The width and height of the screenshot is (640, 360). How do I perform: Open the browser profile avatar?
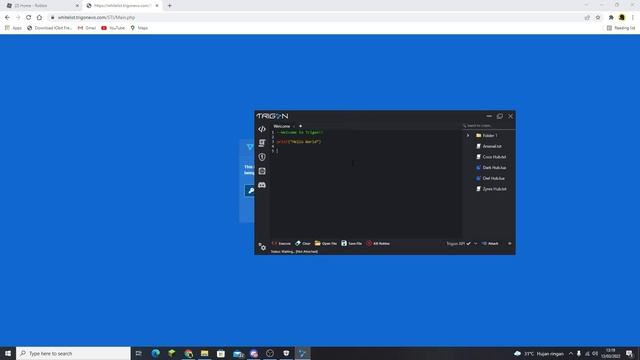622,18
